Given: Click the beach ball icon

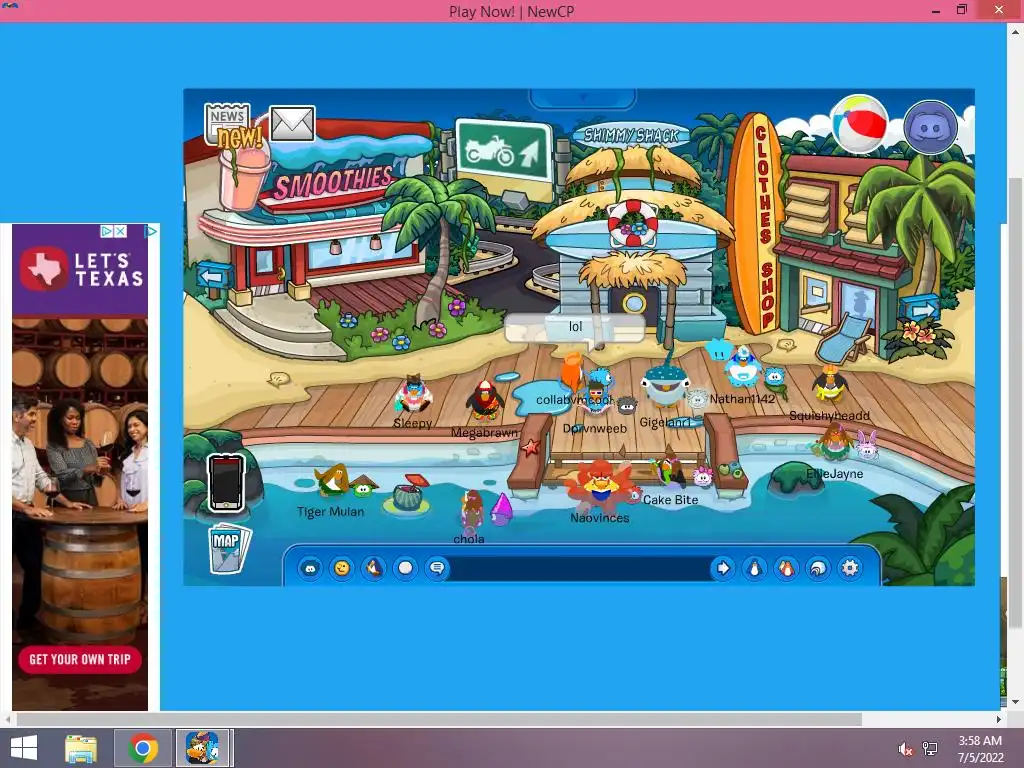Looking at the screenshot, I should click(x=859, y=124).
